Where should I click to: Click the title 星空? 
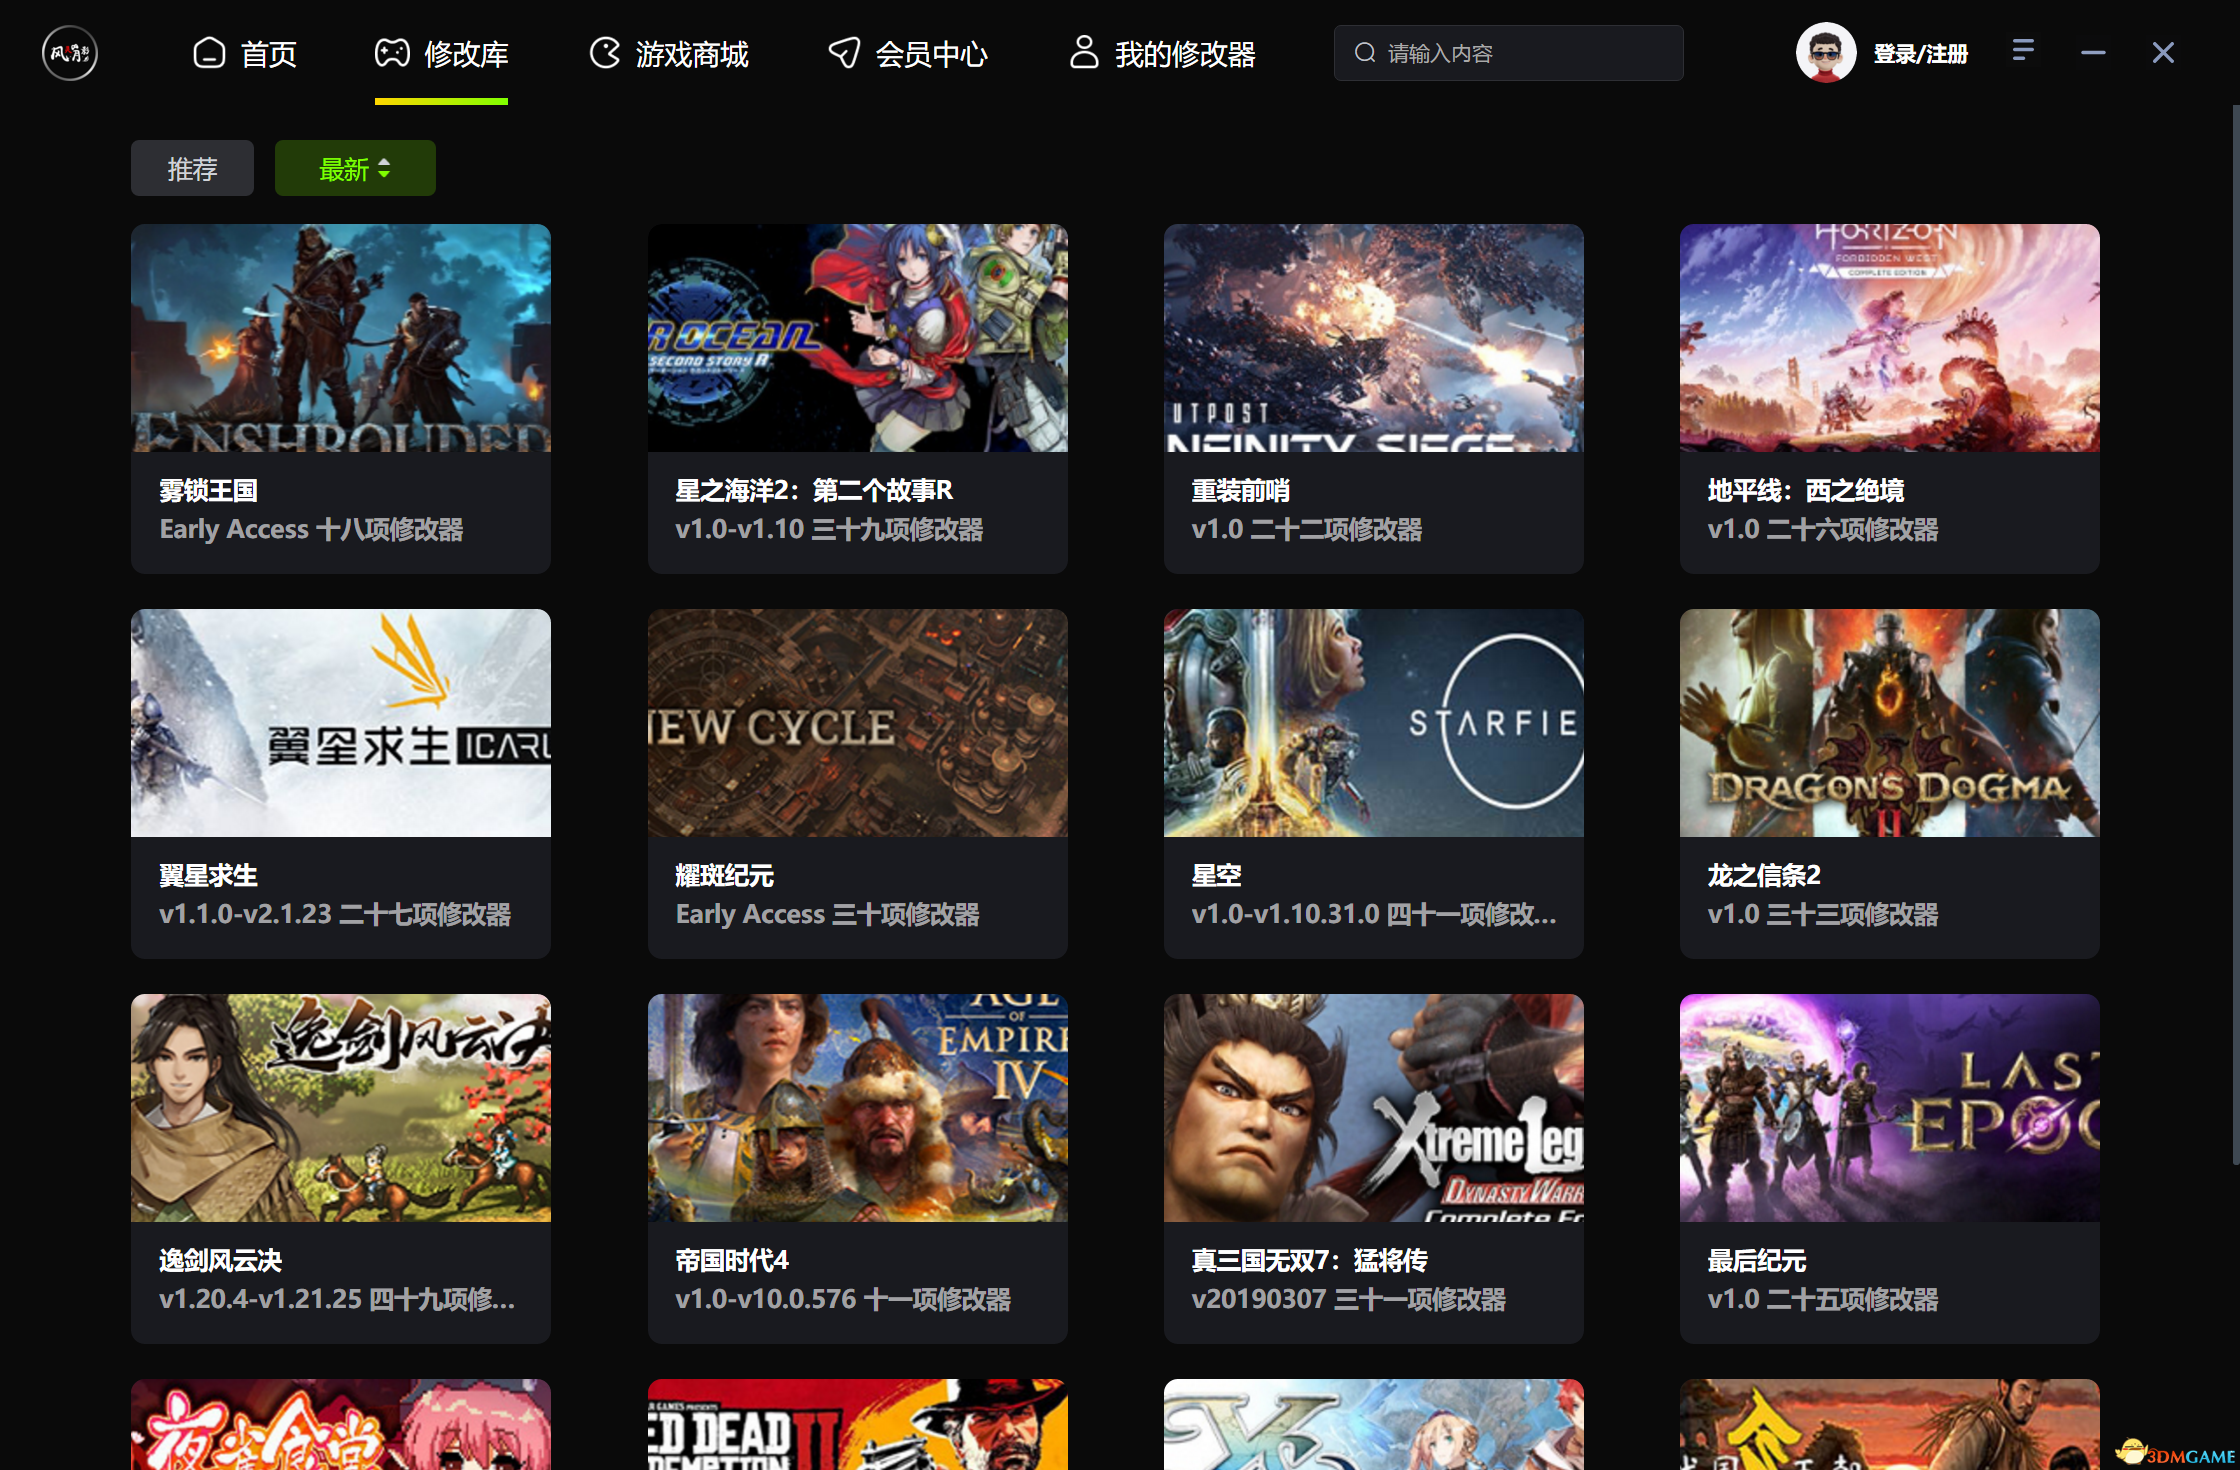tap(1216, 875)
